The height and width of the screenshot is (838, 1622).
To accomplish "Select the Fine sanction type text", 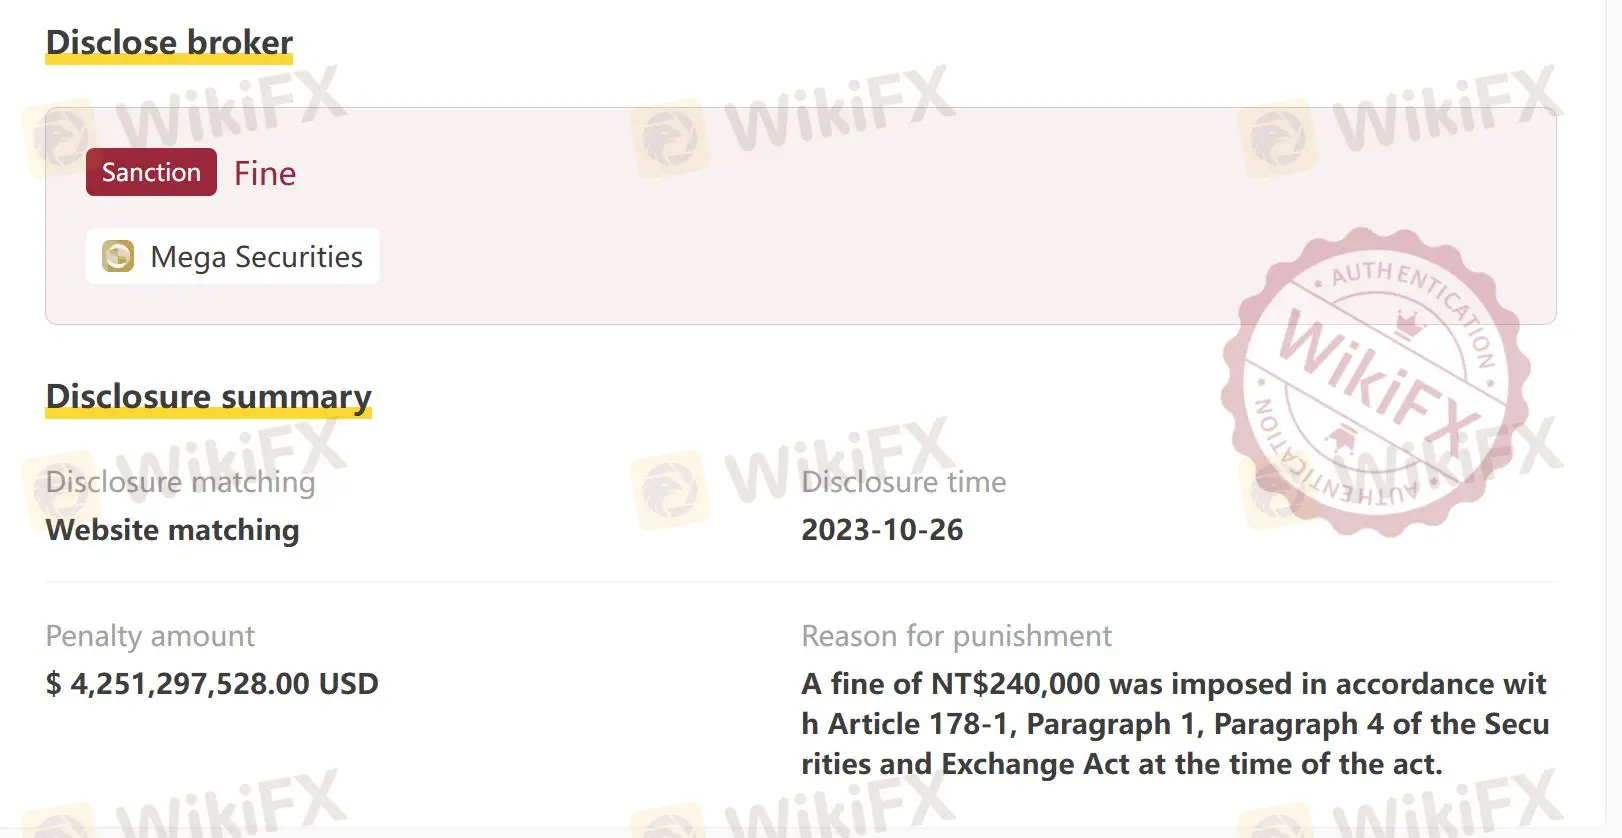I will click(x=265, y=173).
